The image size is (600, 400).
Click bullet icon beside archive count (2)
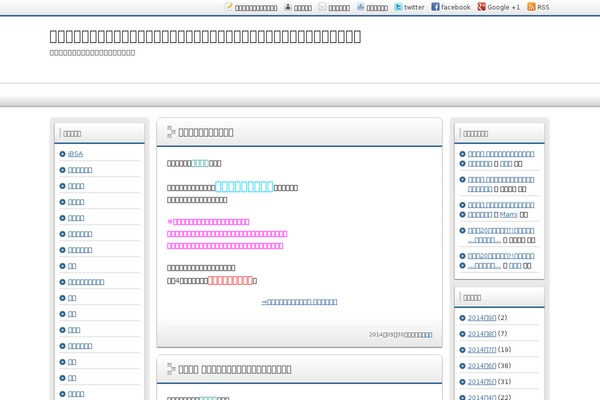tap(462, 318)
